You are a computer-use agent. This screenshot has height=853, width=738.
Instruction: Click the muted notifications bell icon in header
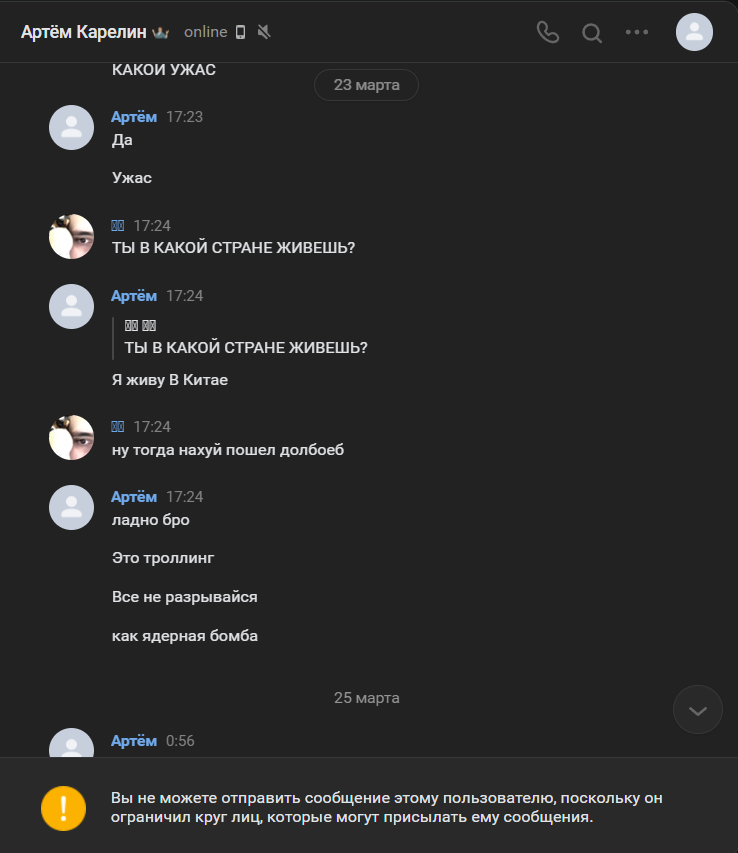coord(264,32)
